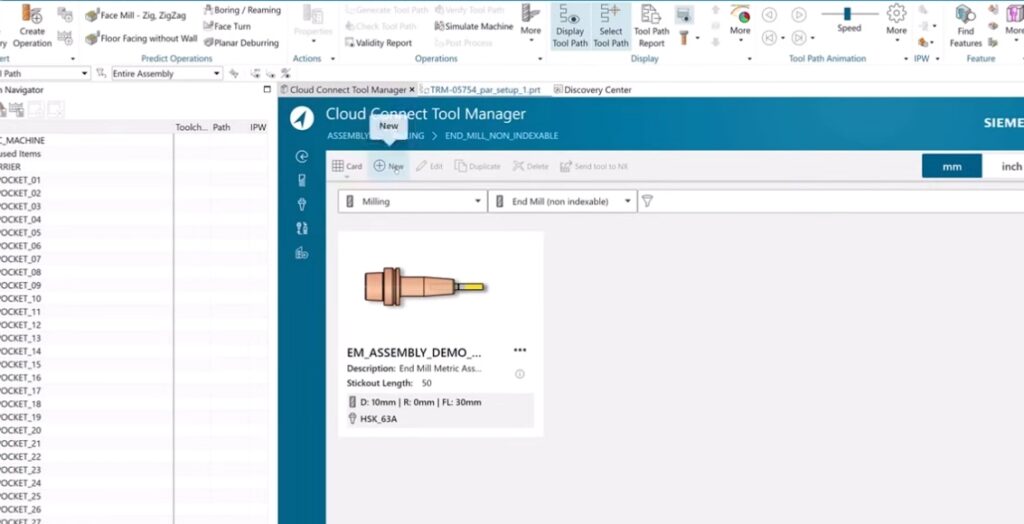
Task: Open the Discovery Center tab
Action: (x=596, y=90)
